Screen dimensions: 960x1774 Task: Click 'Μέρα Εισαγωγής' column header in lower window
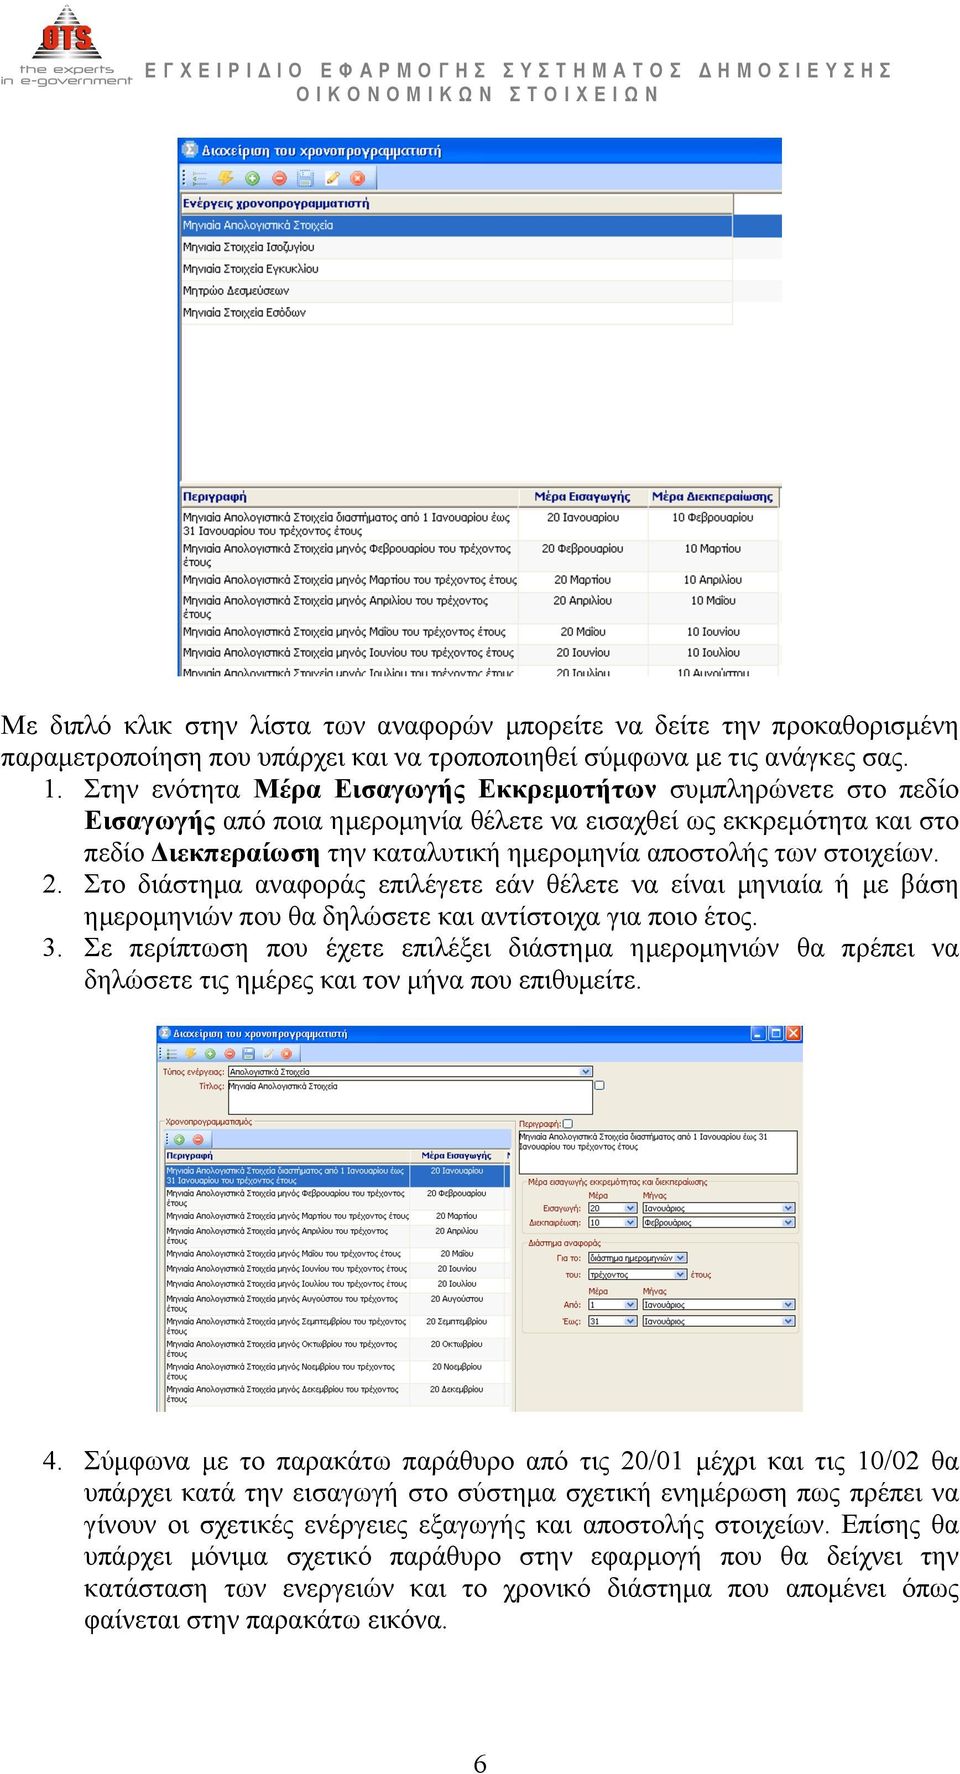457,1155
